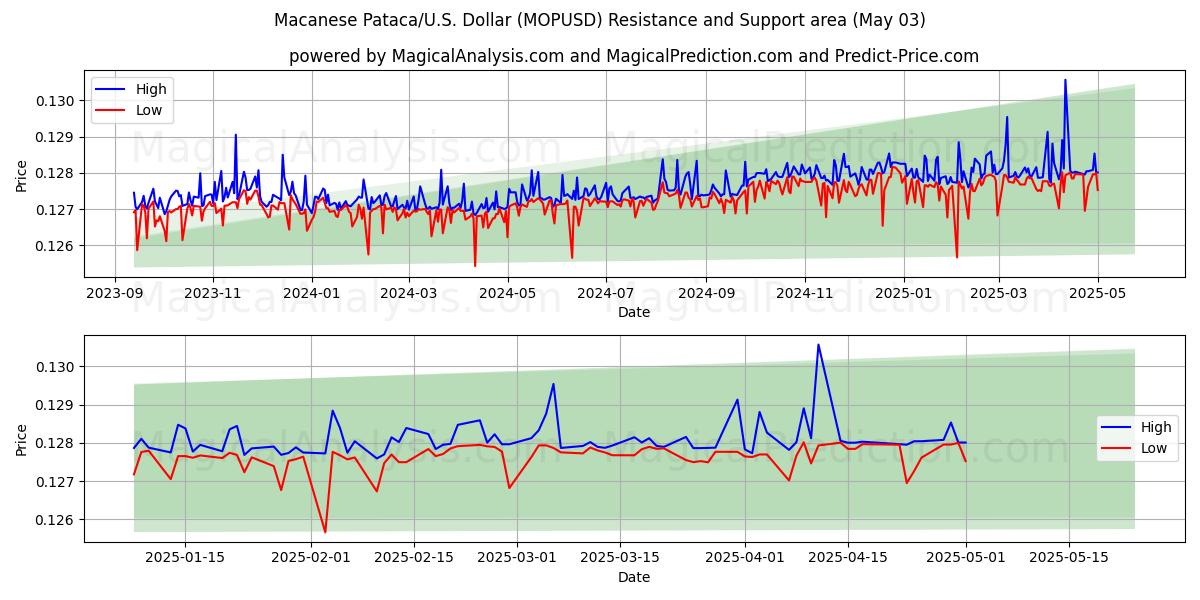
Task: Click the 0.129 price tick on the bottom chart
Action: [x=56, y=405]
